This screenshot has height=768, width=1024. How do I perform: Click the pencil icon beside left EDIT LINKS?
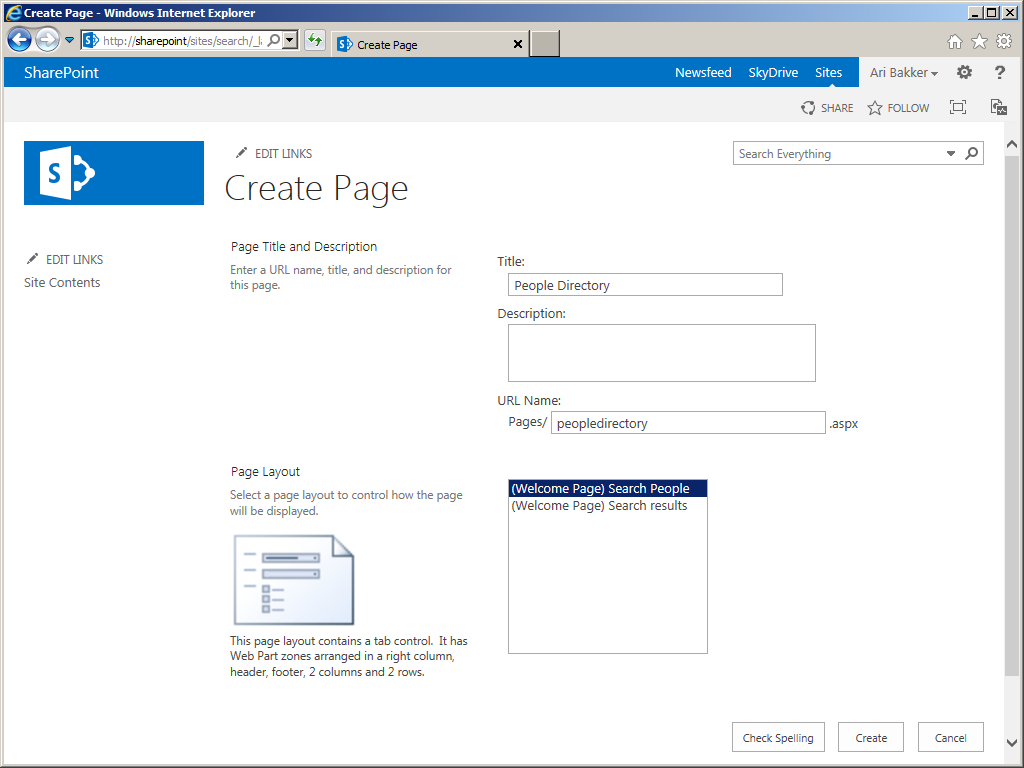point(32,259)
